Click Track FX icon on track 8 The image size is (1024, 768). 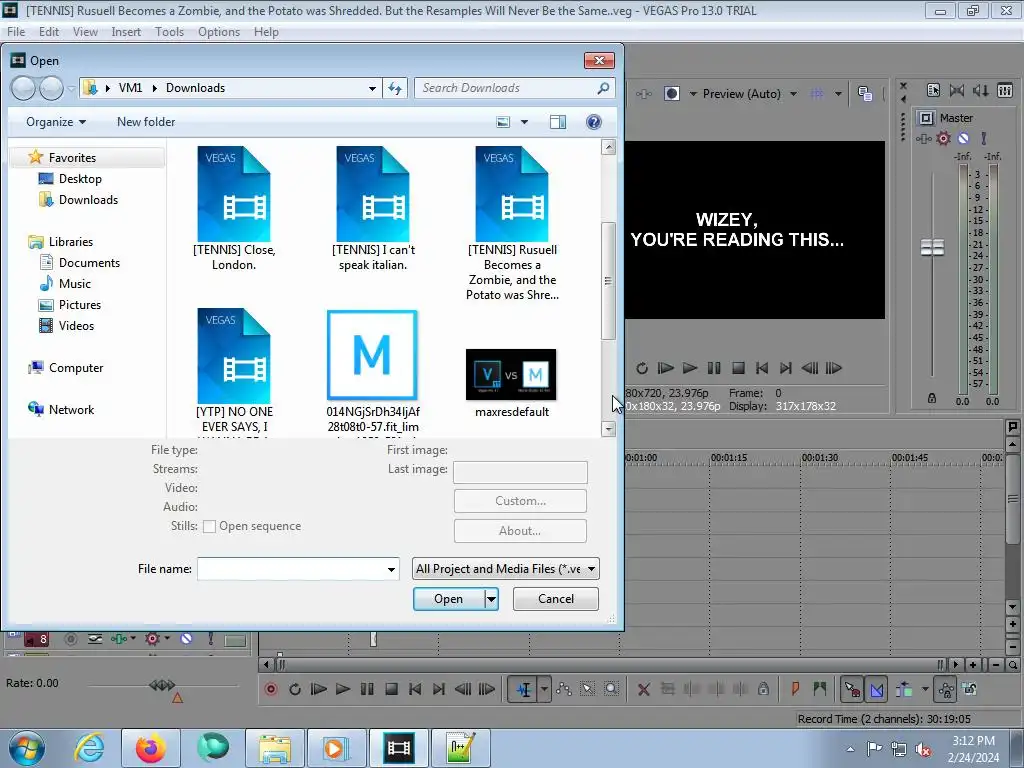click(118, 638)
